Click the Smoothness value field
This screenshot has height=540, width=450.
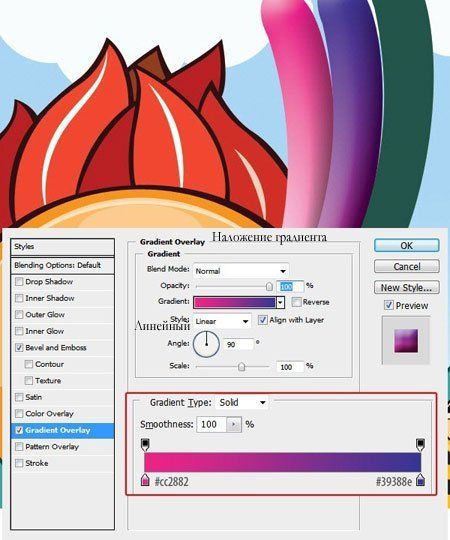pos(211,424)
